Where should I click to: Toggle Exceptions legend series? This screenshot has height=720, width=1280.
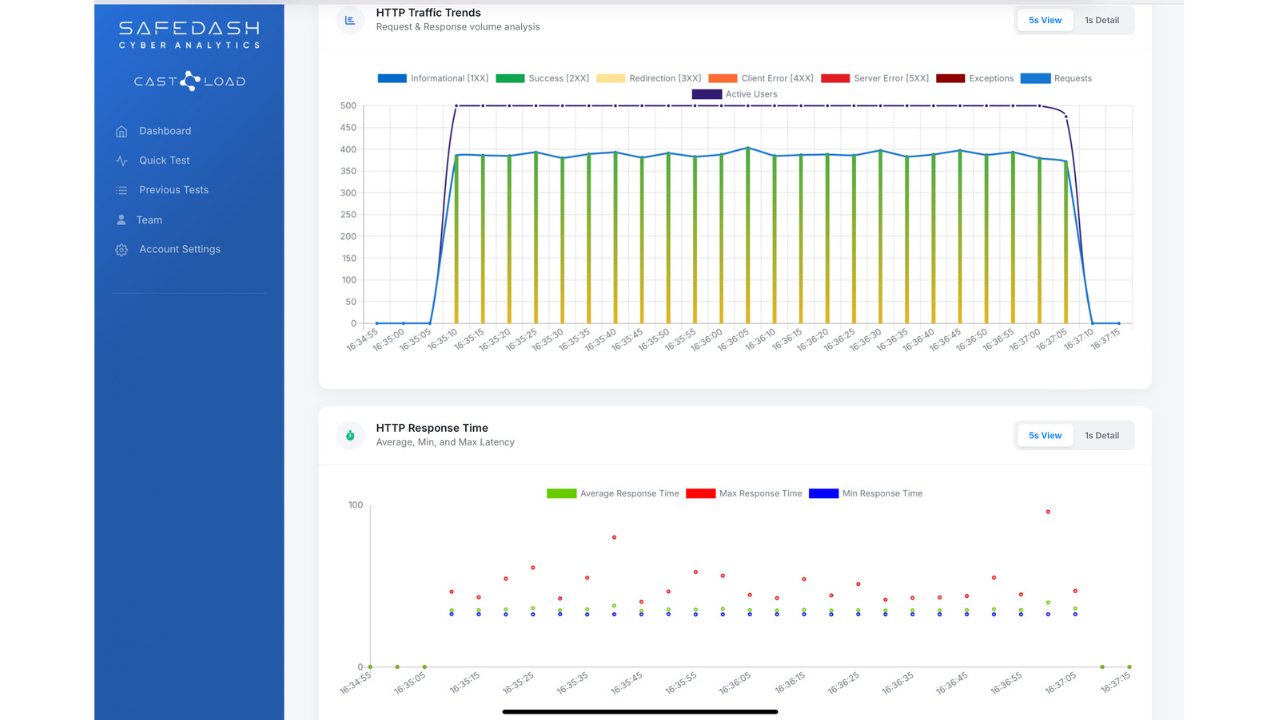click(x=975, y=78)
